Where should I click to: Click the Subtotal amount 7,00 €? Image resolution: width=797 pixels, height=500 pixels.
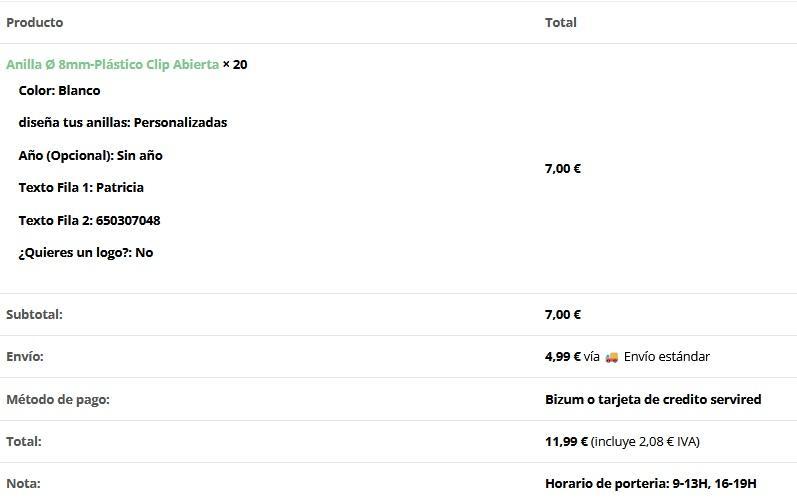[x=563, y=315]
